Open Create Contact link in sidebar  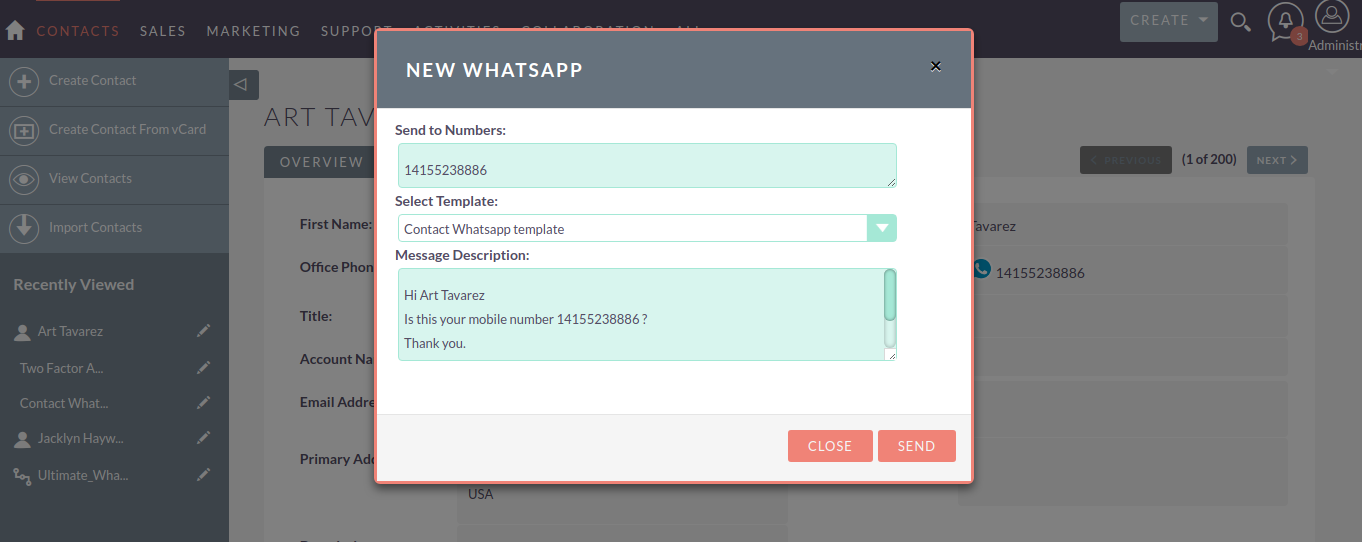click(x=93, y=80)
